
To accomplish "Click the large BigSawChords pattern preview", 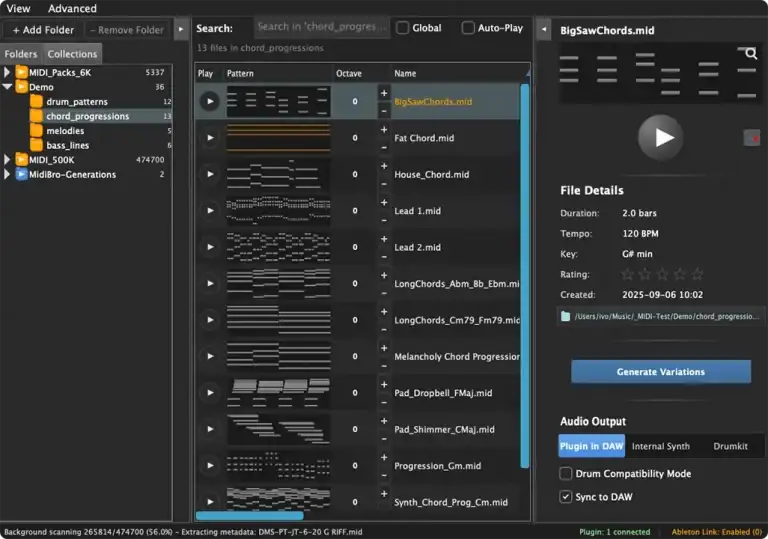I will [x=661, y=74].
